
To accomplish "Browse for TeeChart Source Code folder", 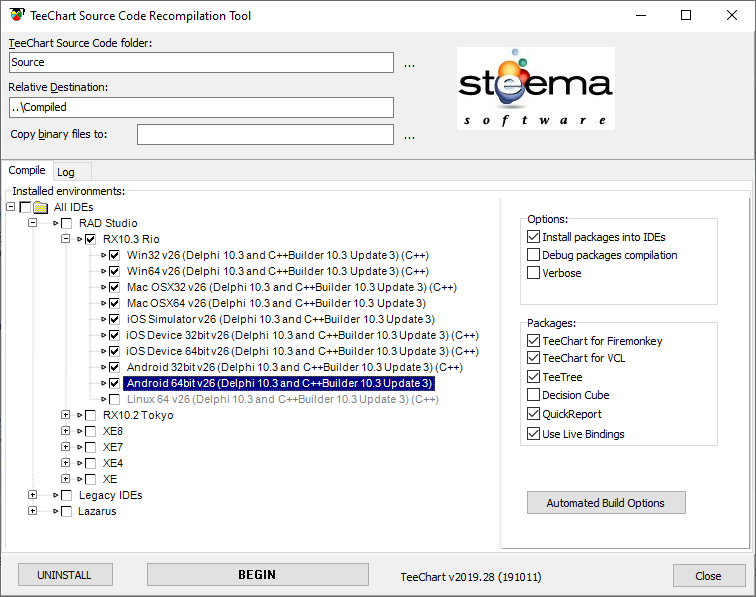I will tap(409, 64).
